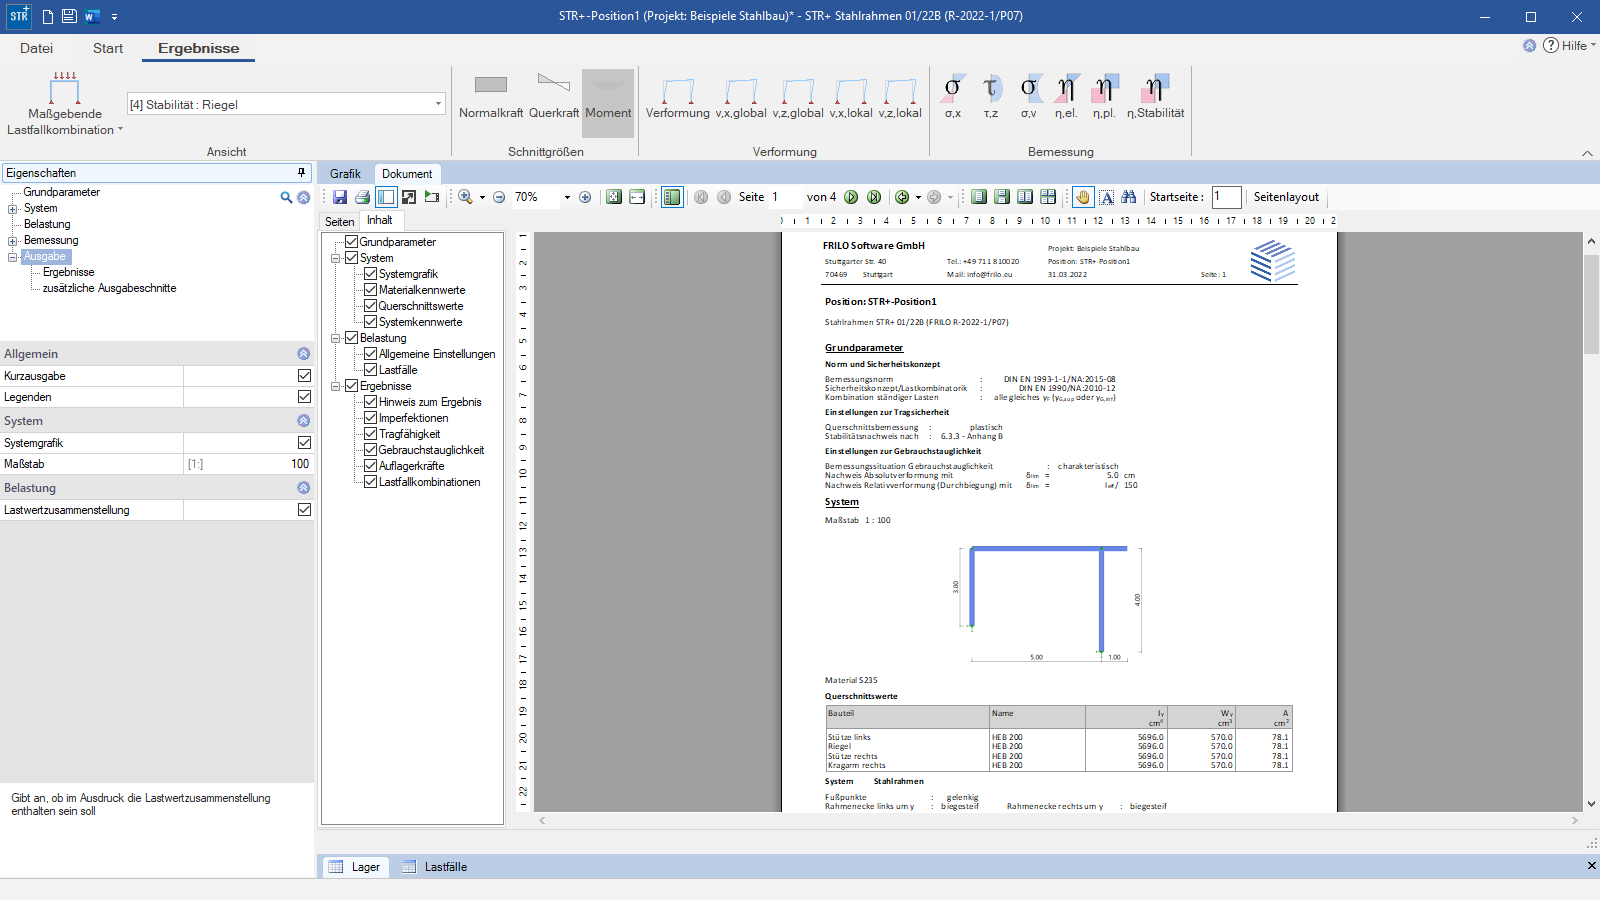Select the four-page layout icon
Image resolution: width=1600 pixels, height=900 pixels.
pyautogui.click(x=1048, y=197)
